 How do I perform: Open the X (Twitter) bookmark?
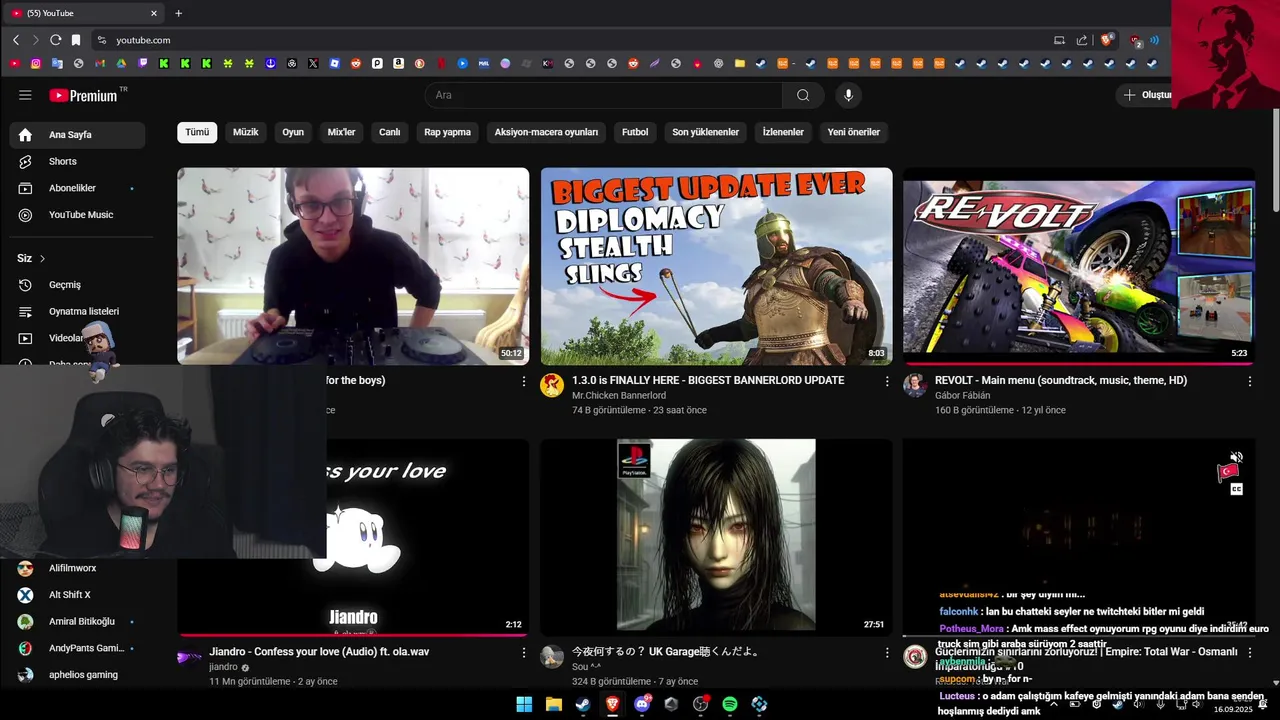pyautogui.click(x=313, y=63)
